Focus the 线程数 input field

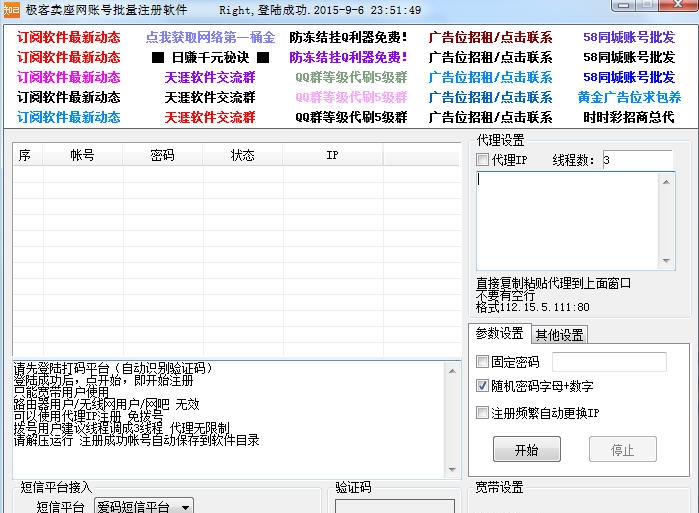(x=637, y=160)
